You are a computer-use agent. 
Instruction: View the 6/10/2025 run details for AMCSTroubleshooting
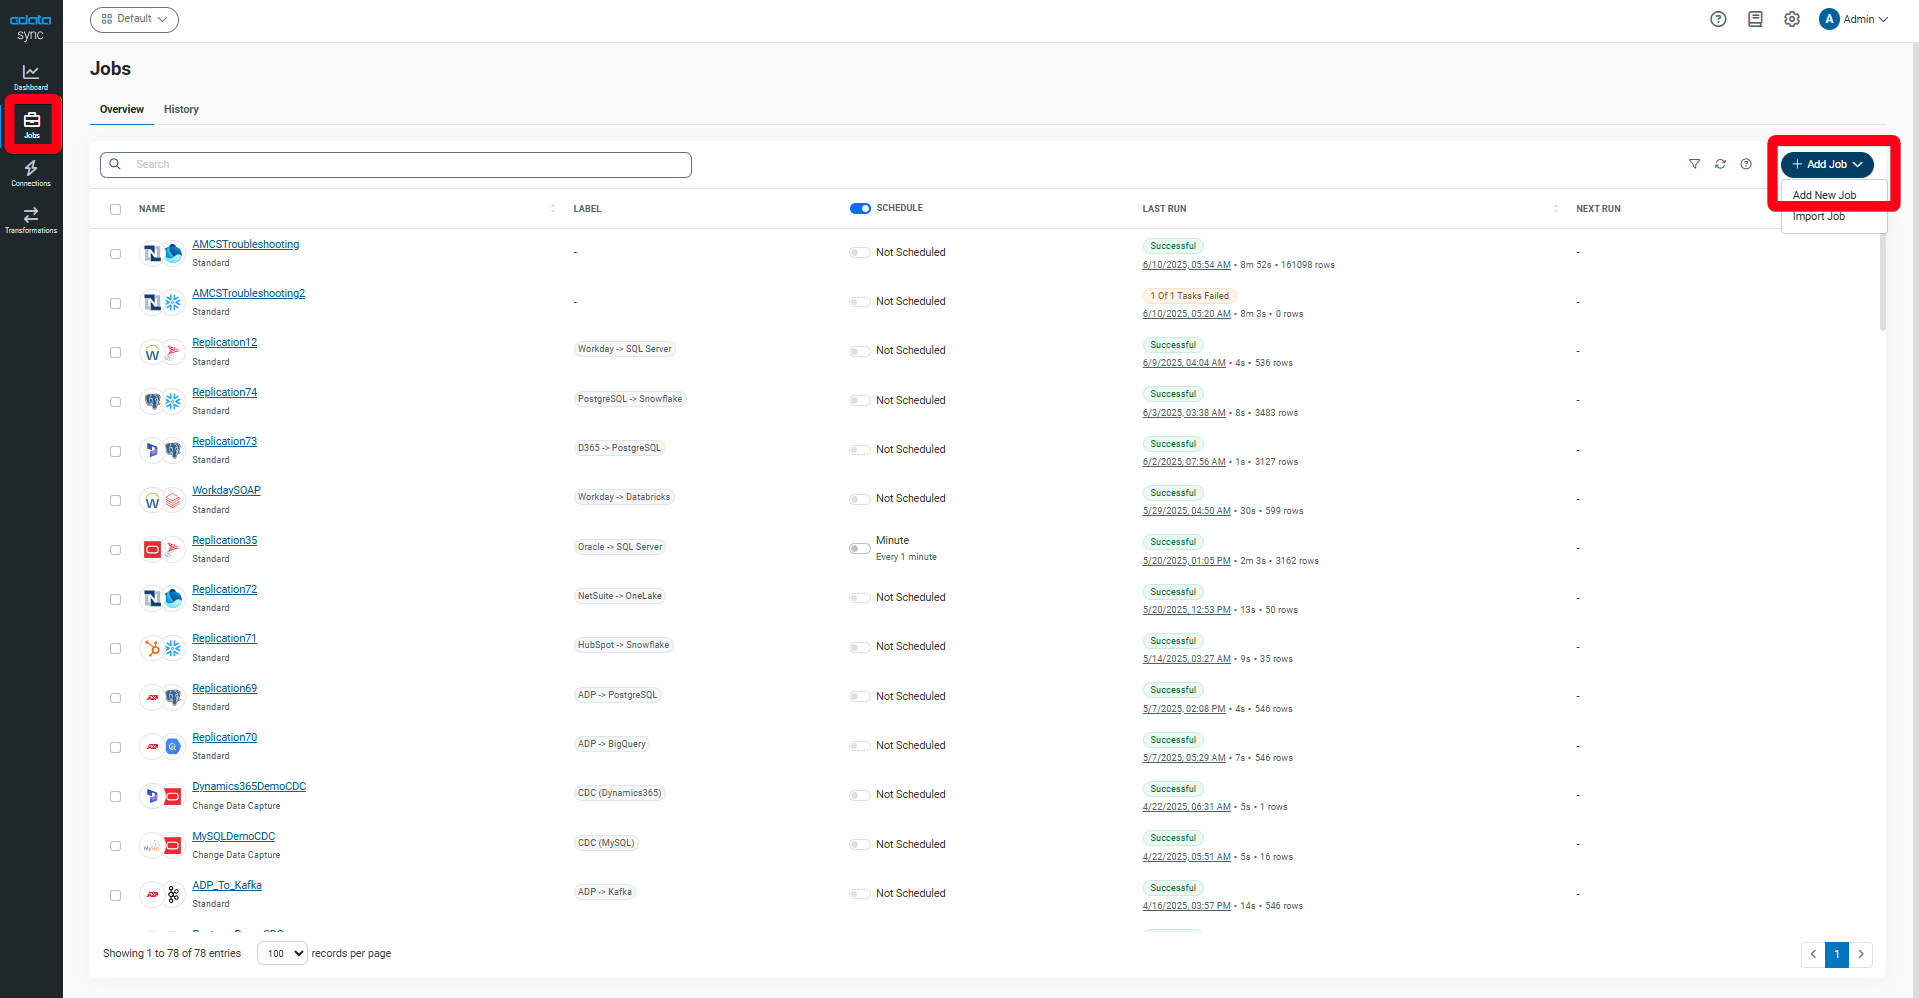click(1186, 264)
